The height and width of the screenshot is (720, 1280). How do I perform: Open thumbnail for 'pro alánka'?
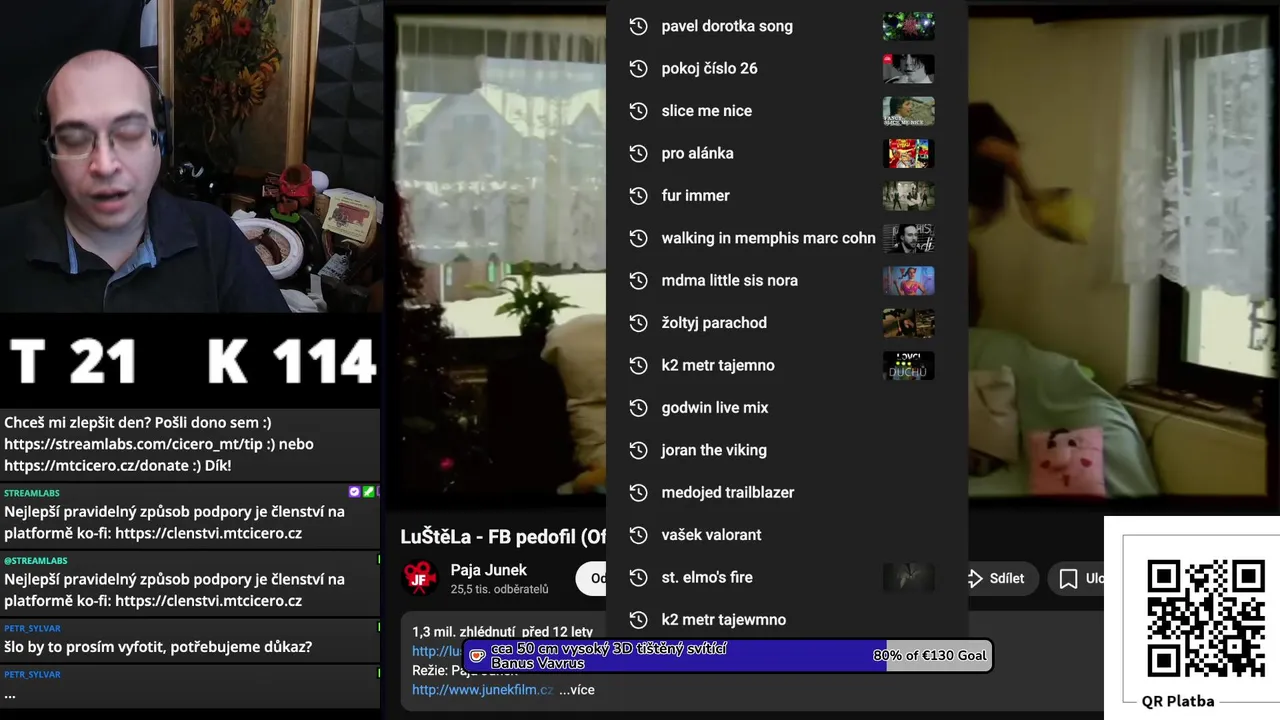(908, 153)
